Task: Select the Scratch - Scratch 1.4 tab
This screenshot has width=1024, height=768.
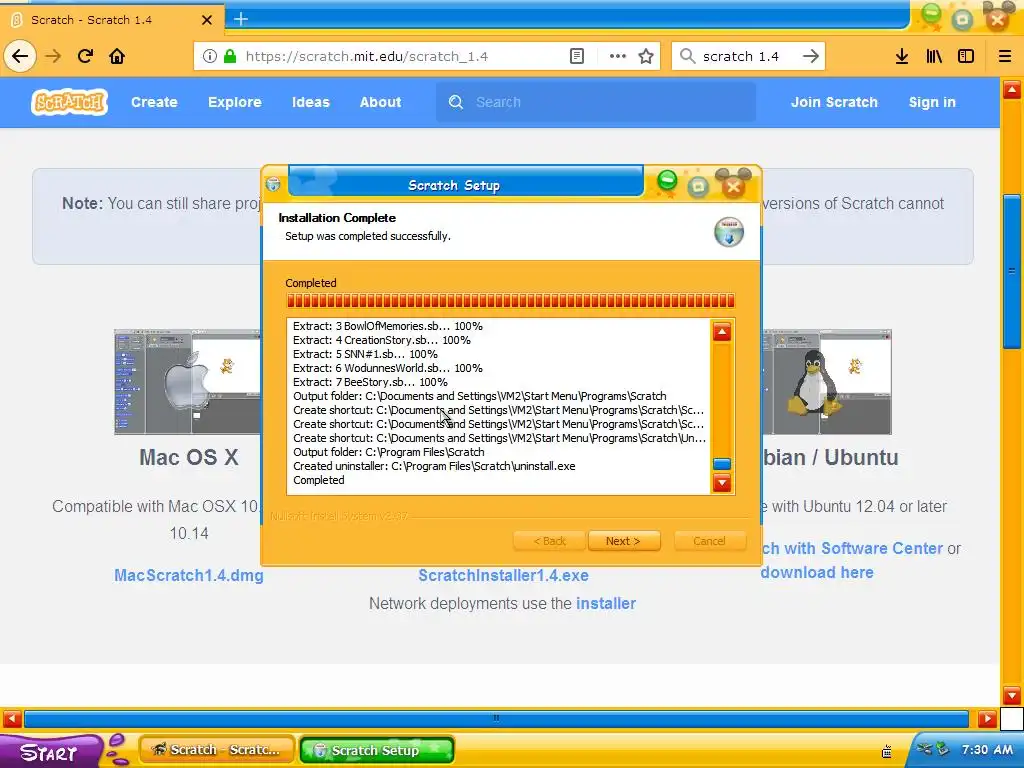Action: tap(111, 19)
